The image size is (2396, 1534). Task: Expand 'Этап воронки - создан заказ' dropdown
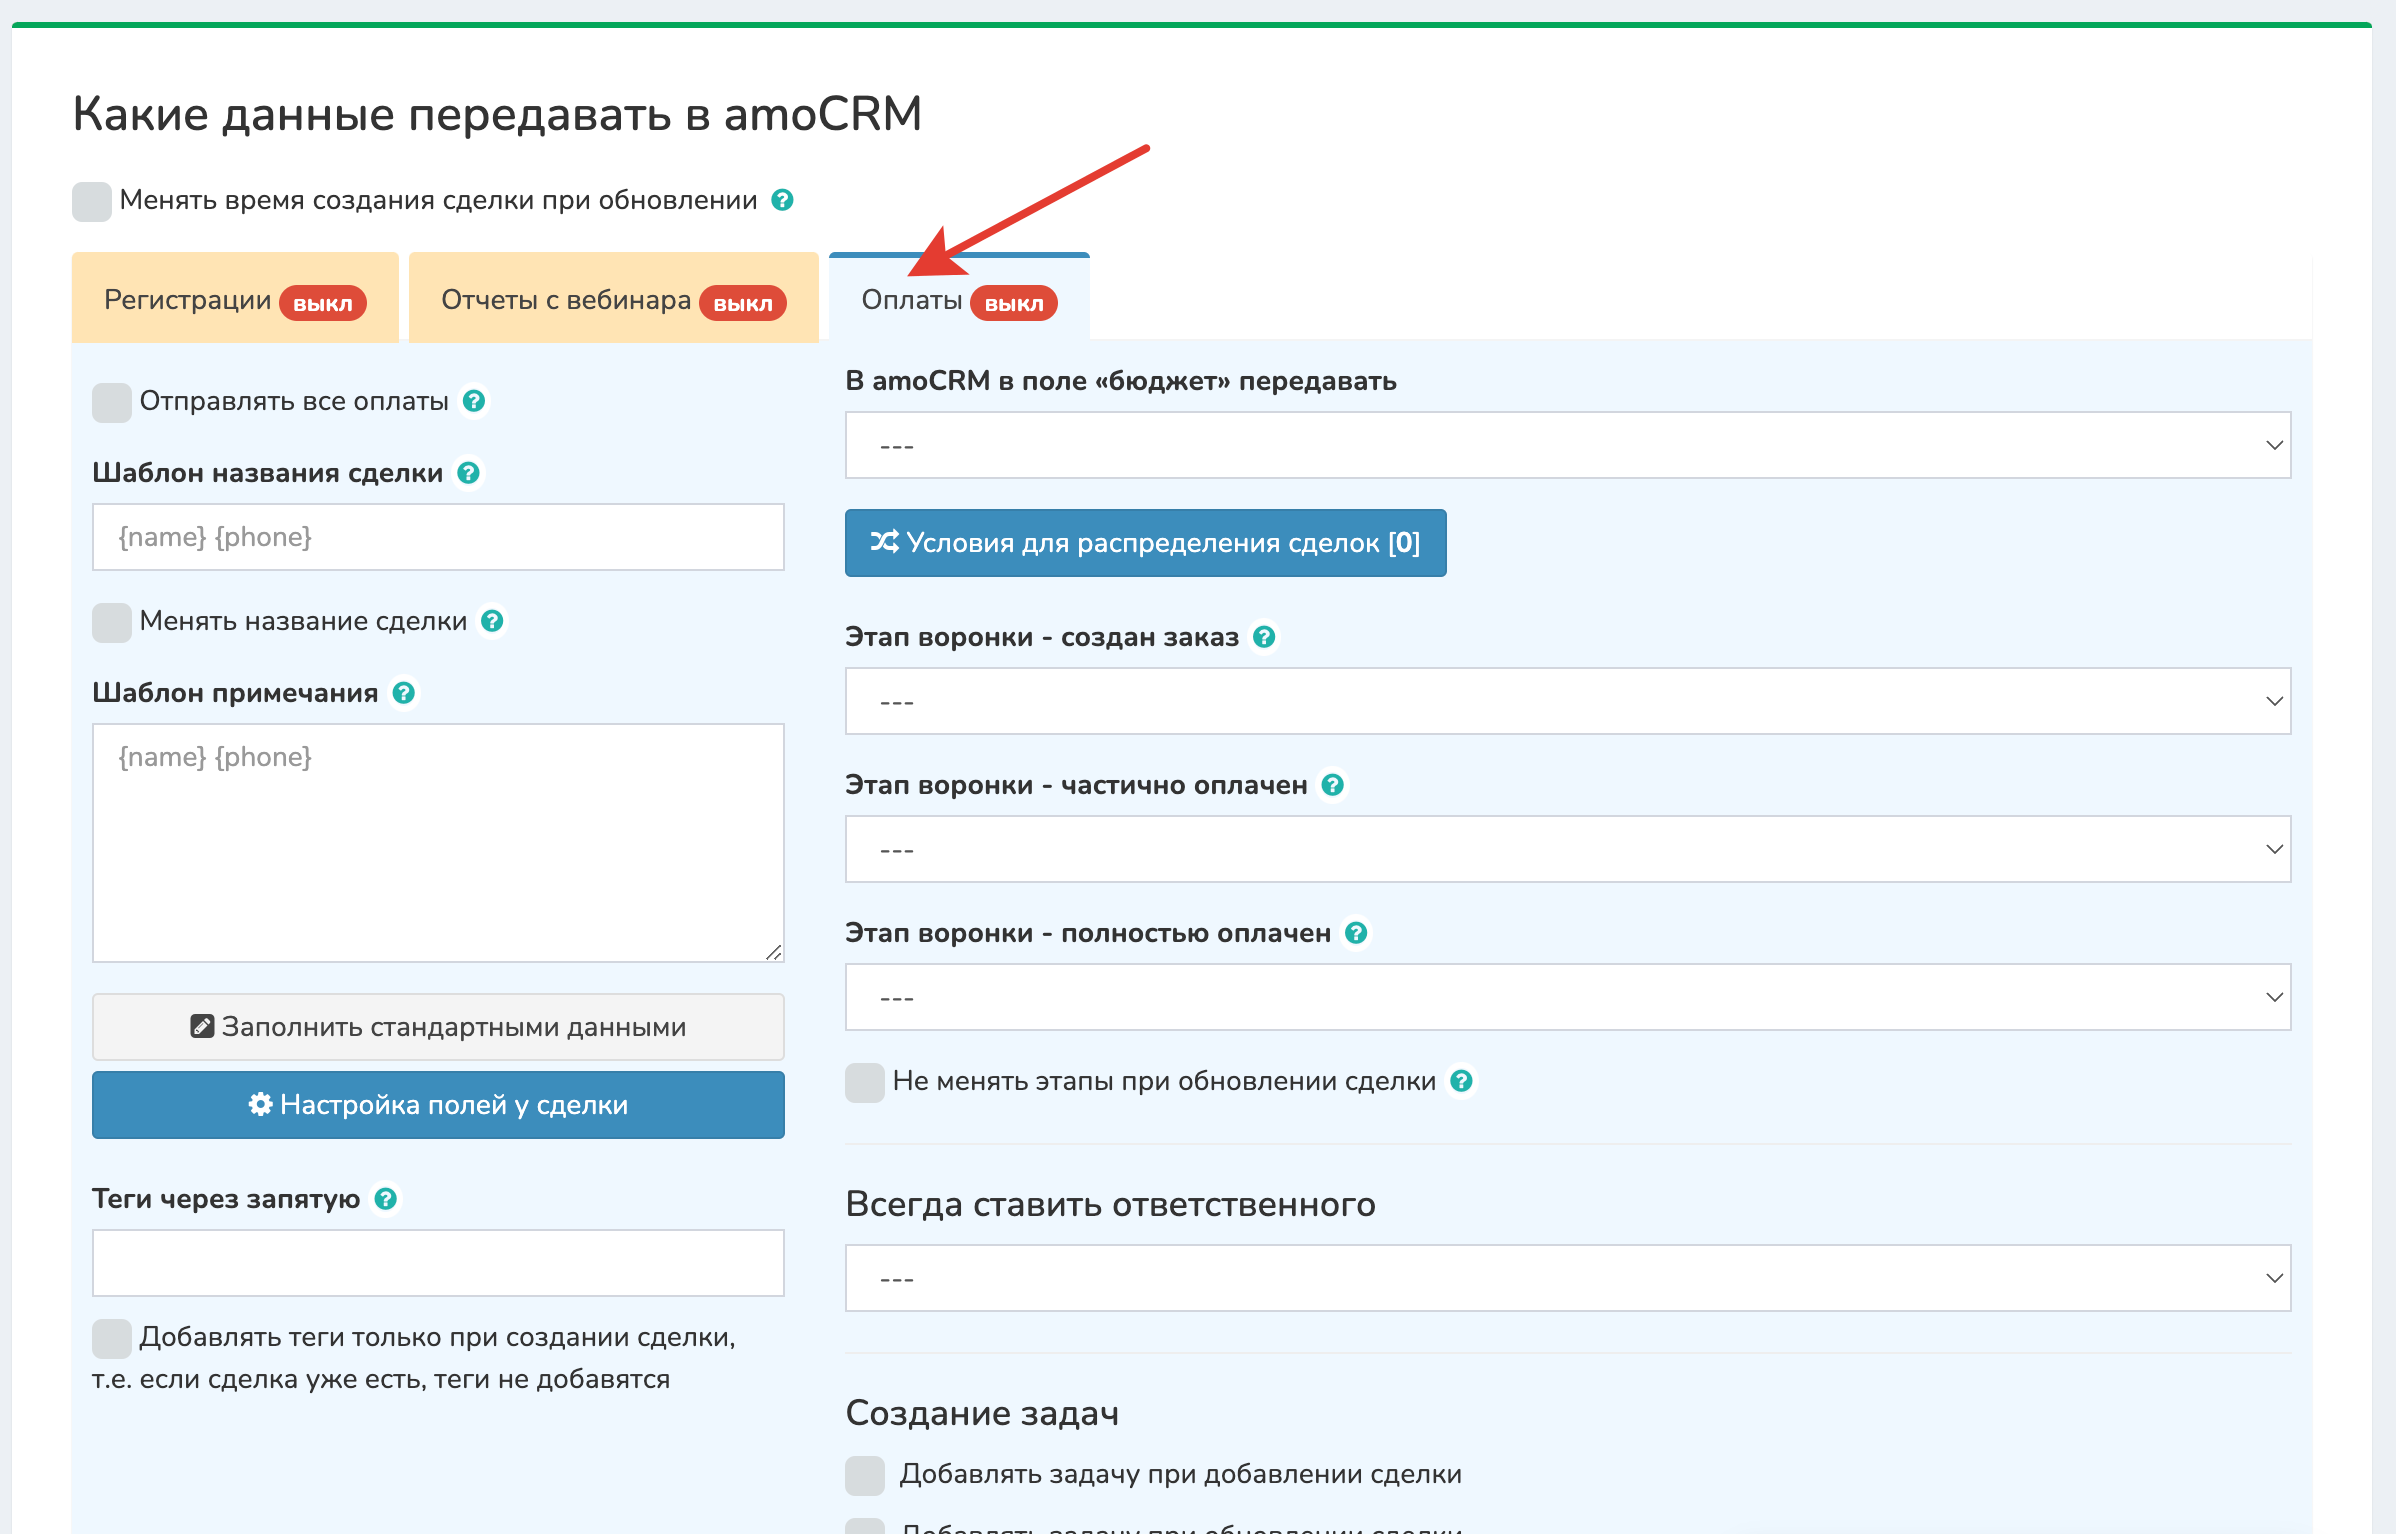pos(1567,701)
